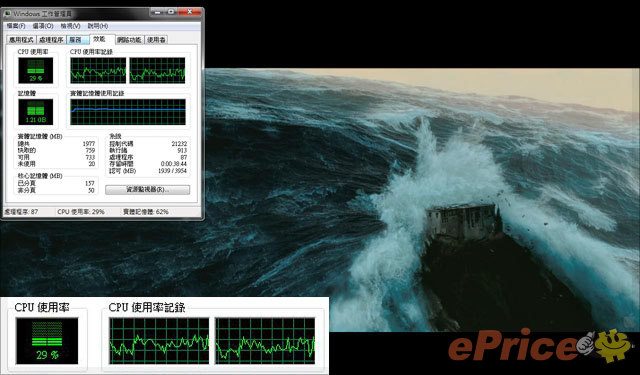Viewport: 640px width, 375px height.
Task: Click the memory 1.21 GB gauge
Action: [x=36, y=112]
